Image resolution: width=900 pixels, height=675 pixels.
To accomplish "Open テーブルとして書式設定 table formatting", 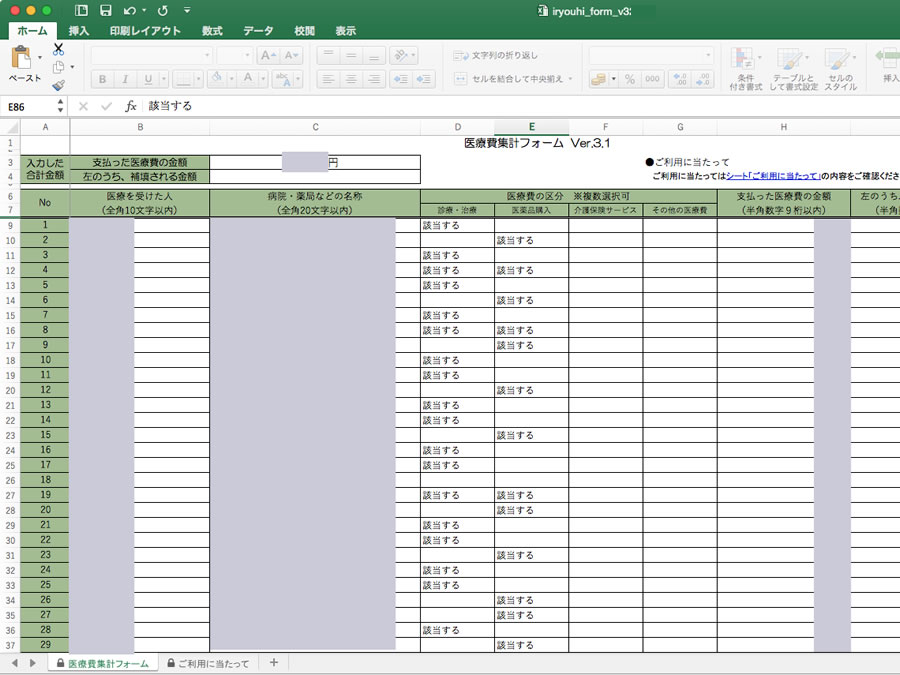I will 793,69.
